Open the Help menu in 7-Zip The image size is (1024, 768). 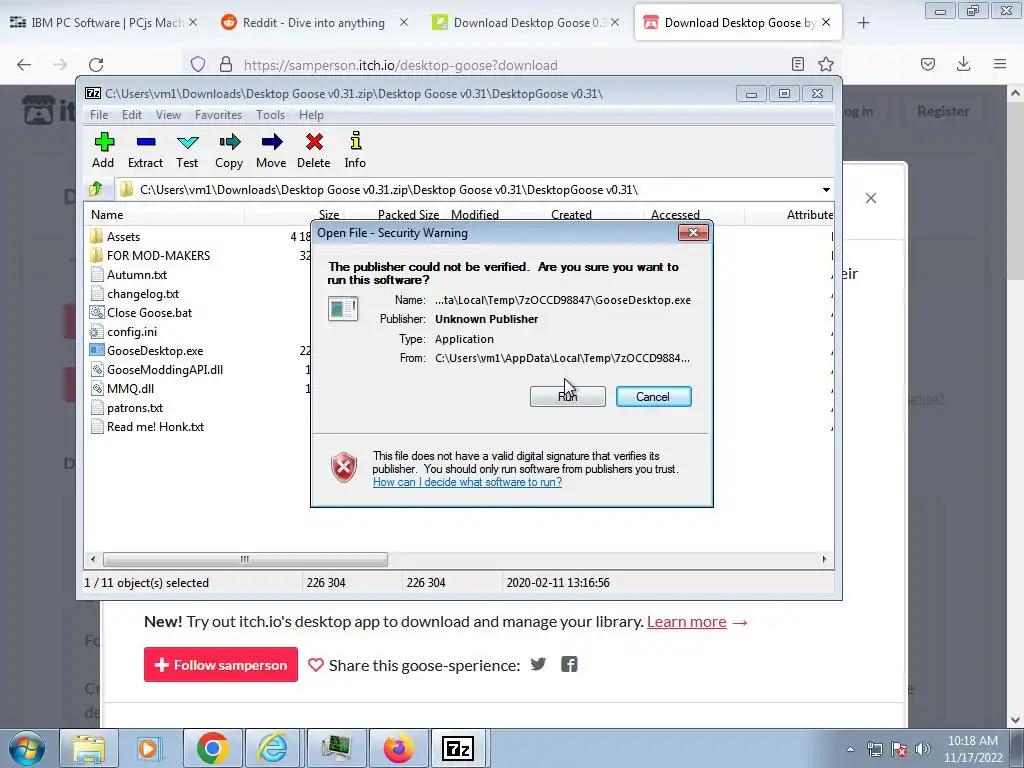(x=311, y=115)
